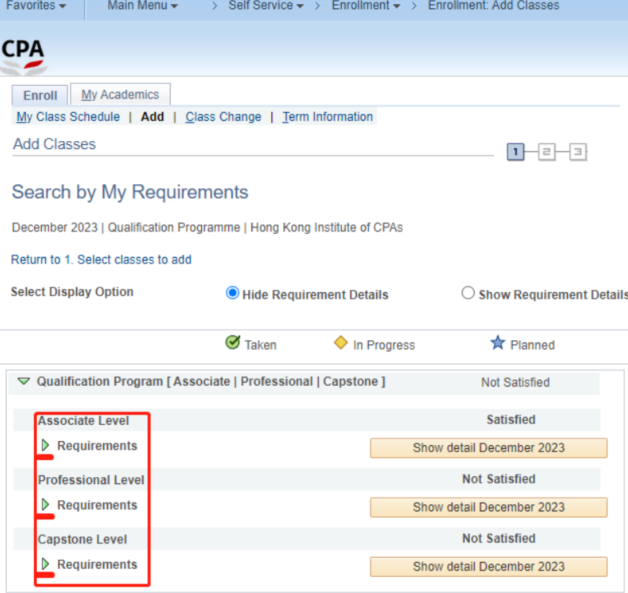Click the green Taken checkmark legend icon
The height and width of the screenshot is (593, 628).
tap(233, 342)
